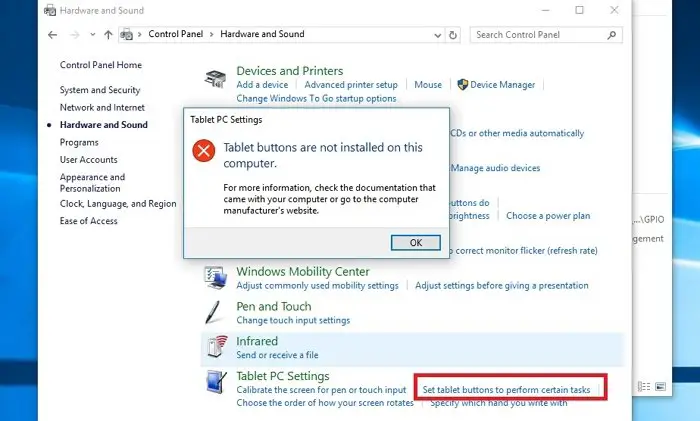This screenshot has width=700, height=421.
Task: Click the Hardware and Sound title bar icon
Action: pos(50,10)
